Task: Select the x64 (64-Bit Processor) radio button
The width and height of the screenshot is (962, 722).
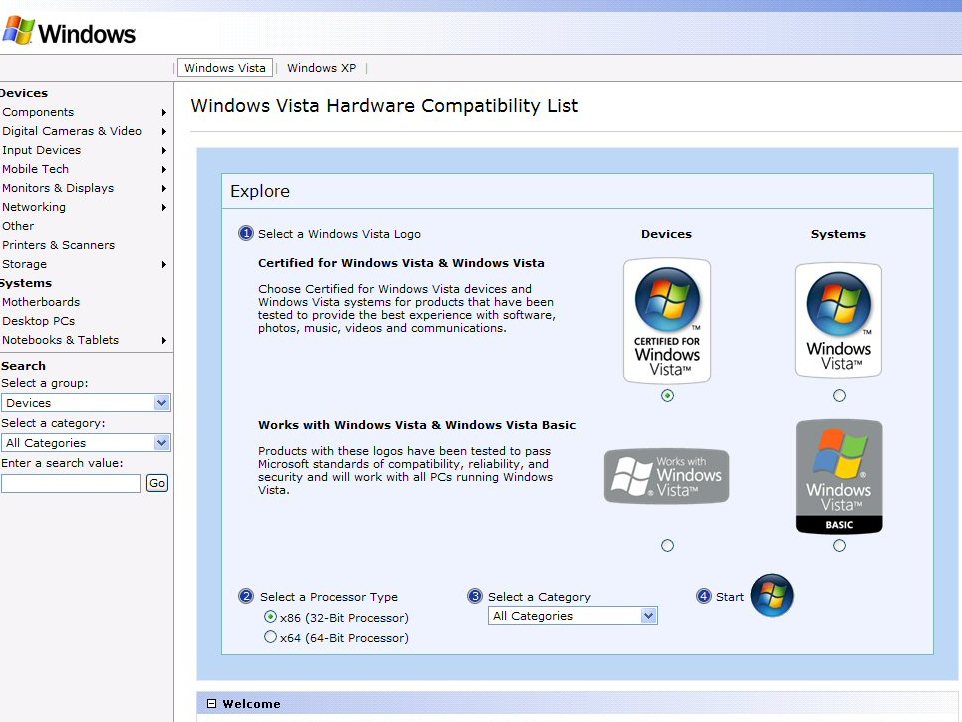Action: click(269, 637)
